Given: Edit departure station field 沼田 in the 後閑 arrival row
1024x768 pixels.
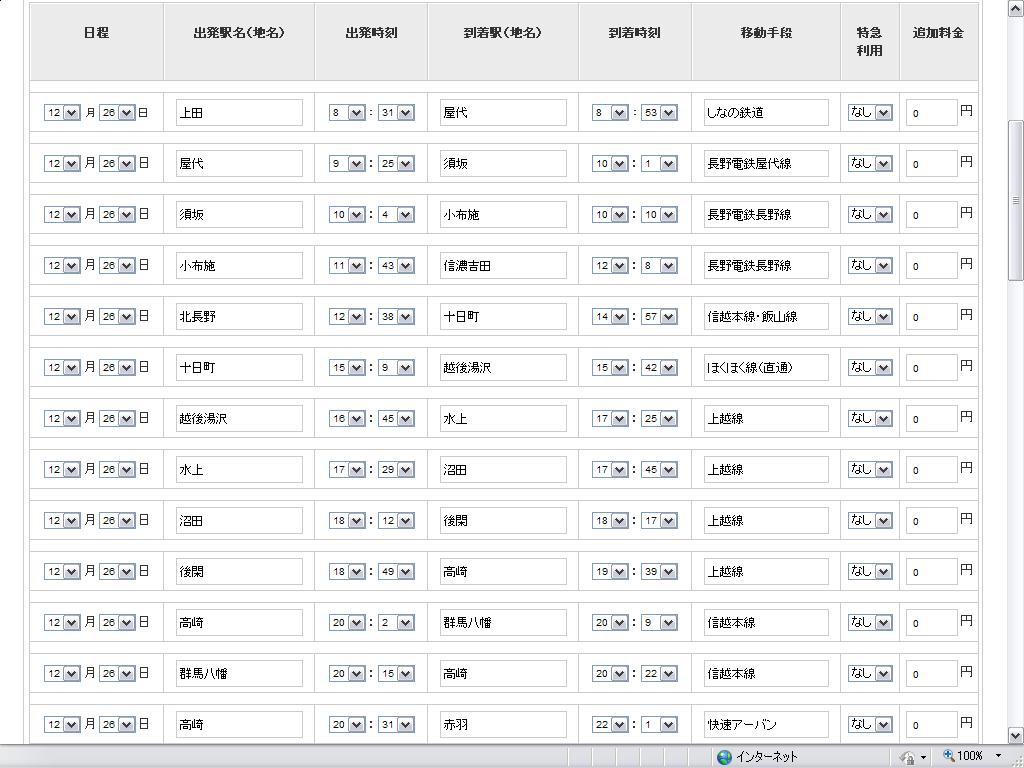Looking at the screenshot, I should click(x=239, y=520).
